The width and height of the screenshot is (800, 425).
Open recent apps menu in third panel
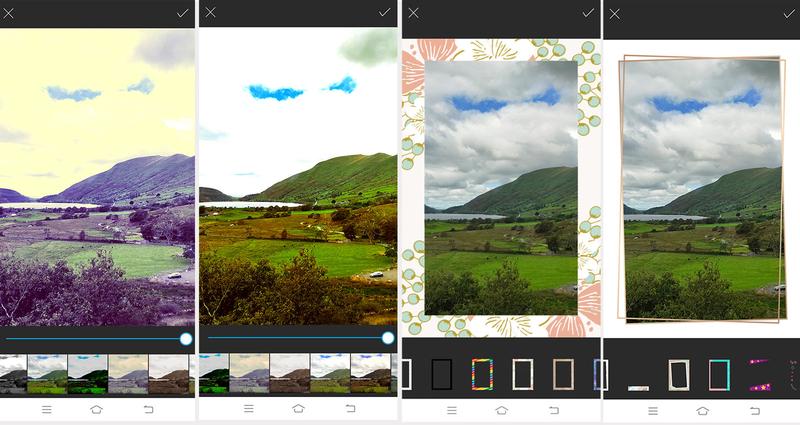451,410
